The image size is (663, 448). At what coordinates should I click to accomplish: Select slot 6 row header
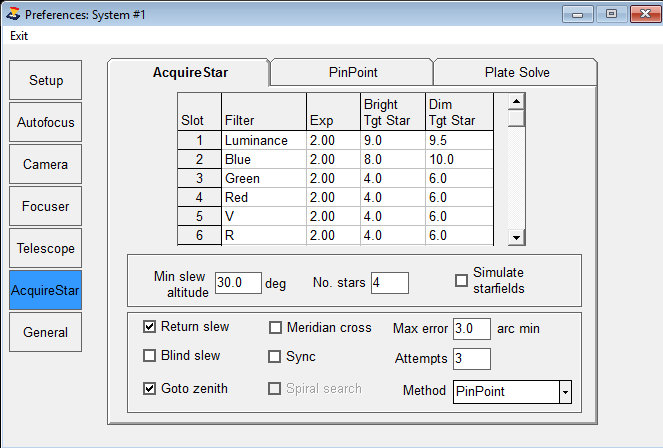[x=199, y=235]
